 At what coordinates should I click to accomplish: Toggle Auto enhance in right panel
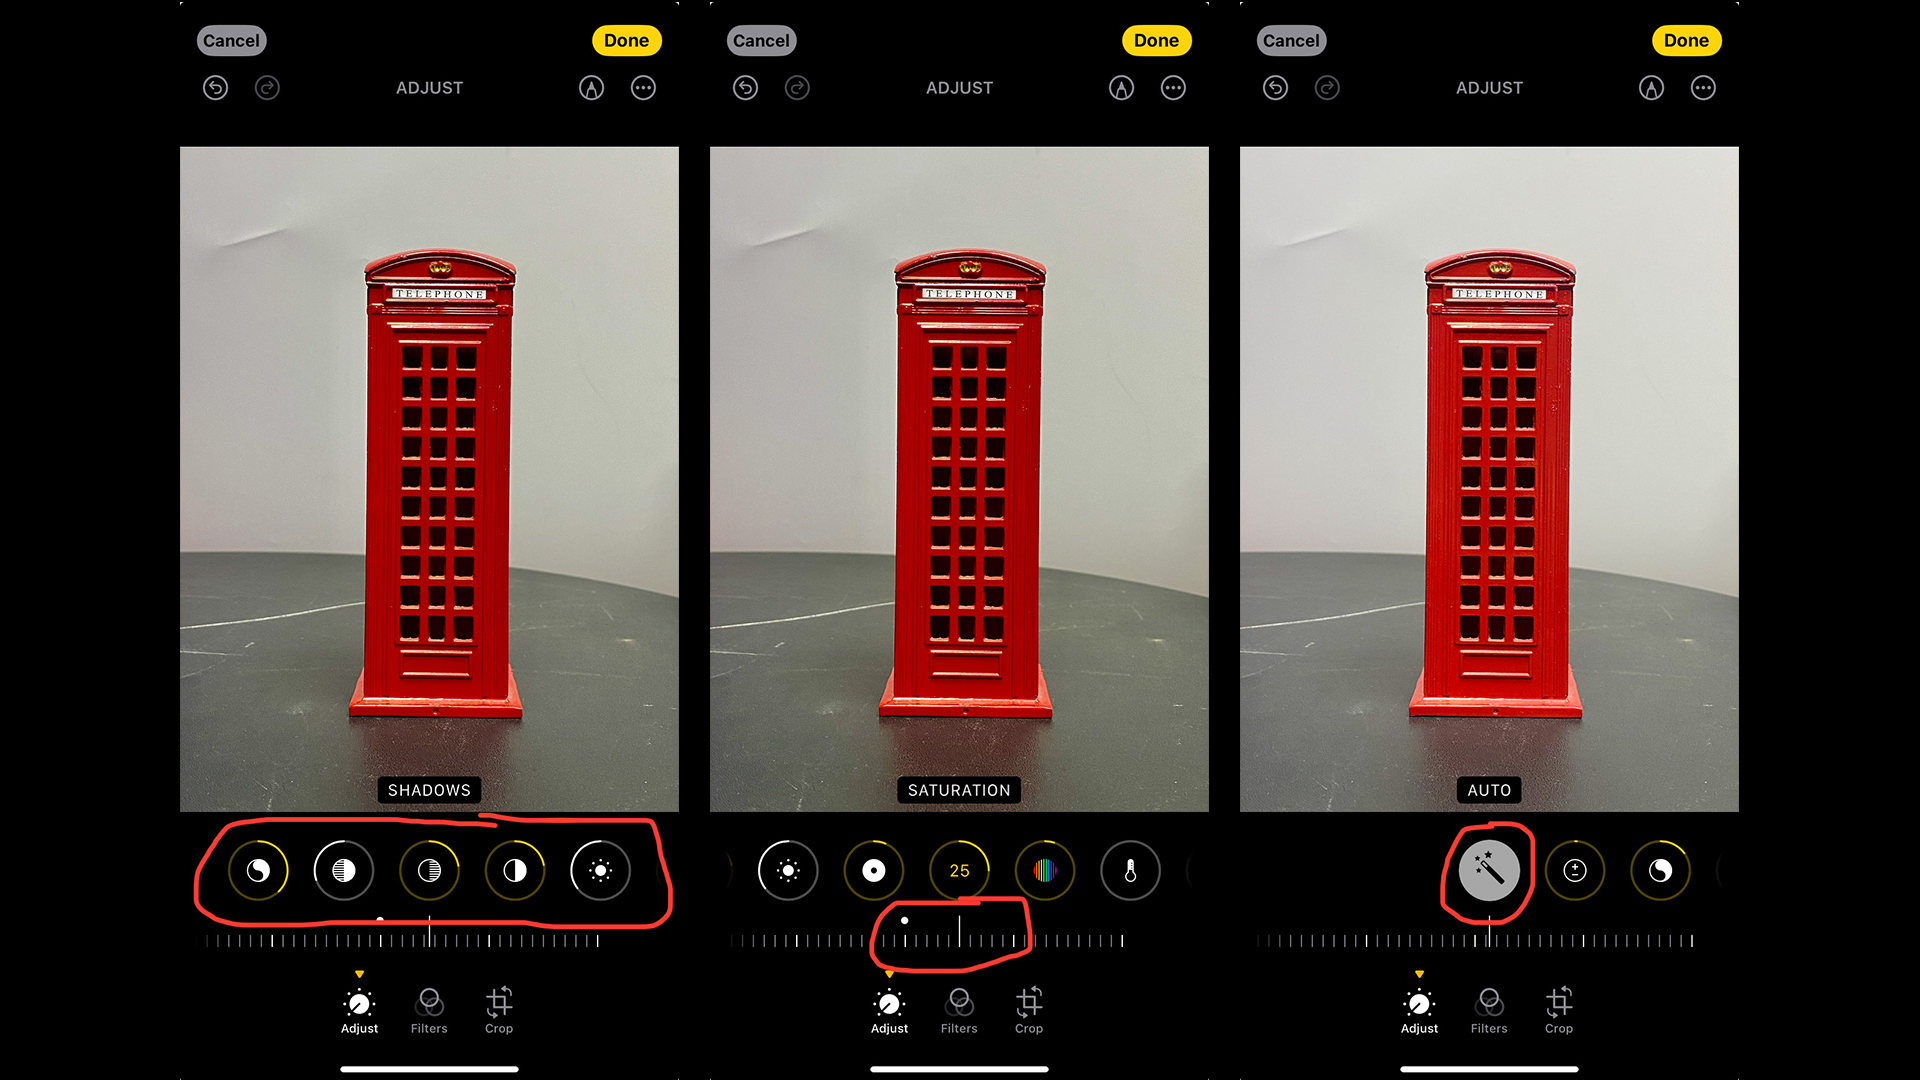1486,870
